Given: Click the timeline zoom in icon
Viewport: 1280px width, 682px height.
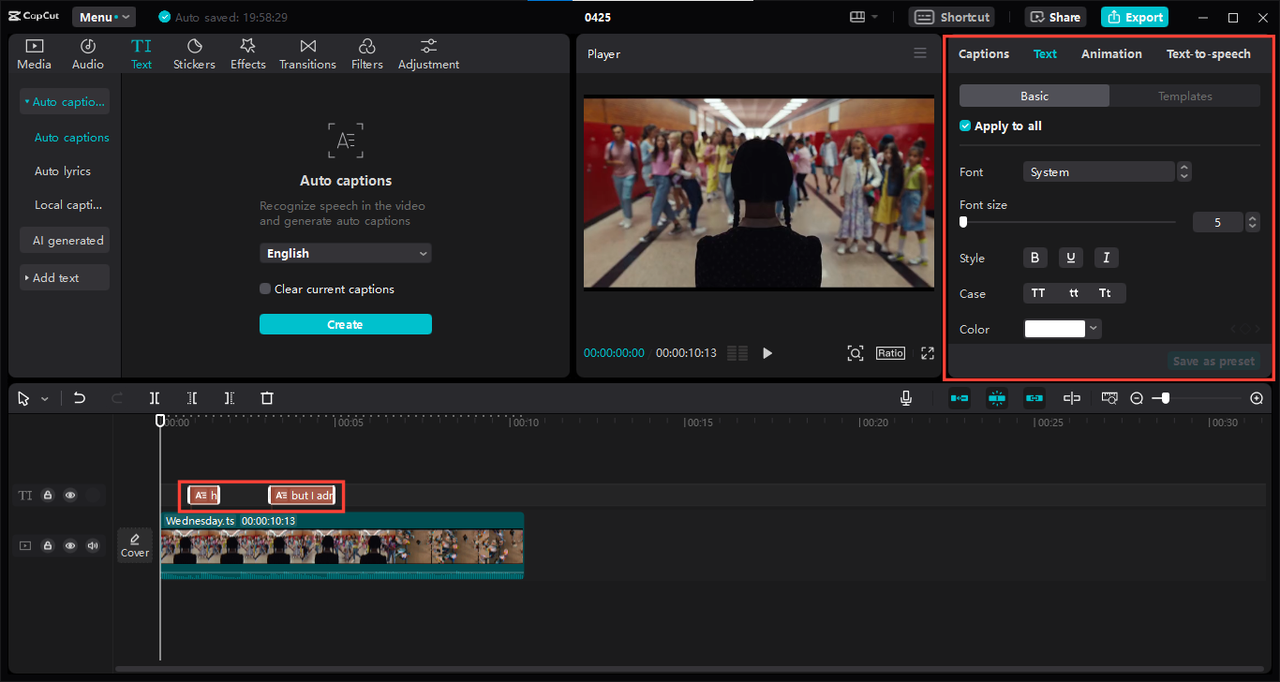Looking at the screenshot, I should click(x=1257, y=398).
